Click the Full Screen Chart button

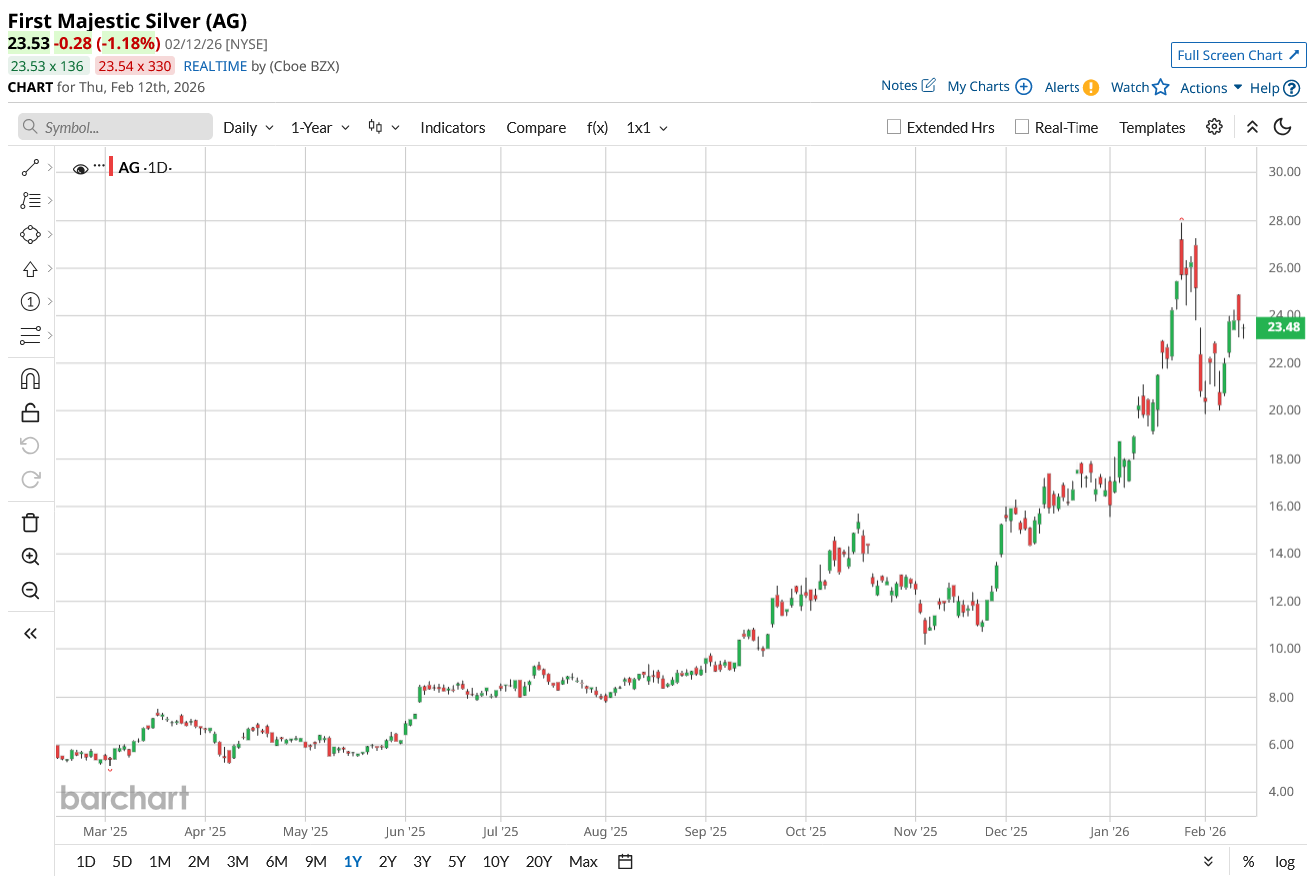tap(1238, 55)
